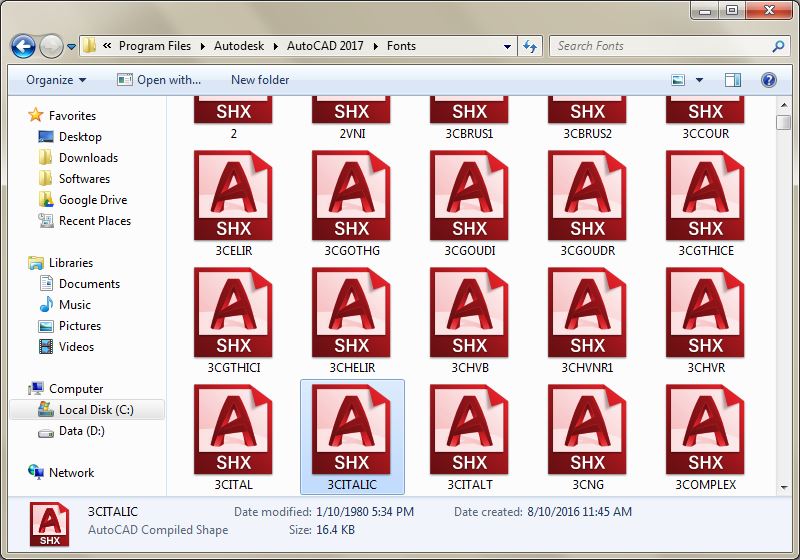Select the 3CHVNR1 SHX font file
800x560 pixels.
pyautogui.click(x=587, y=320)
